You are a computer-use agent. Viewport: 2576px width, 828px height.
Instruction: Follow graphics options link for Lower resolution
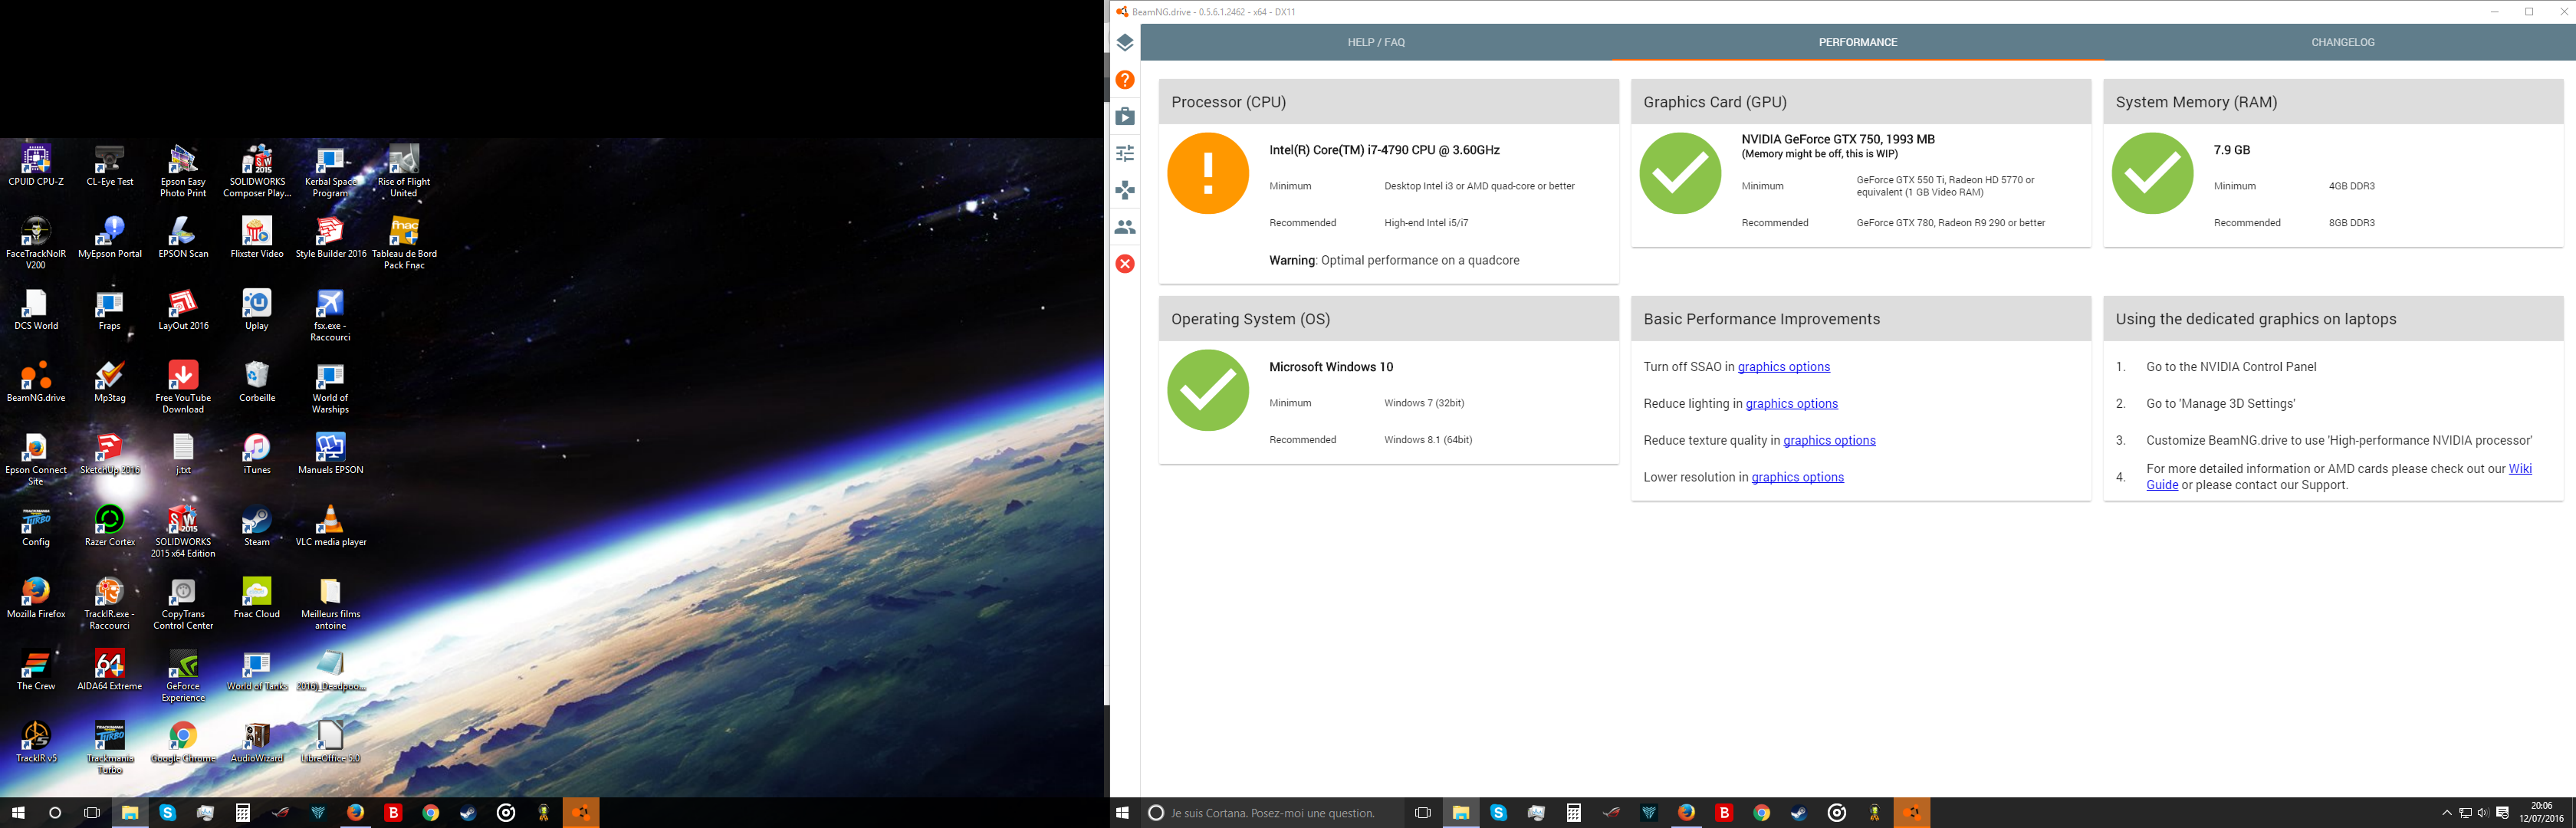pos(1798,478)
